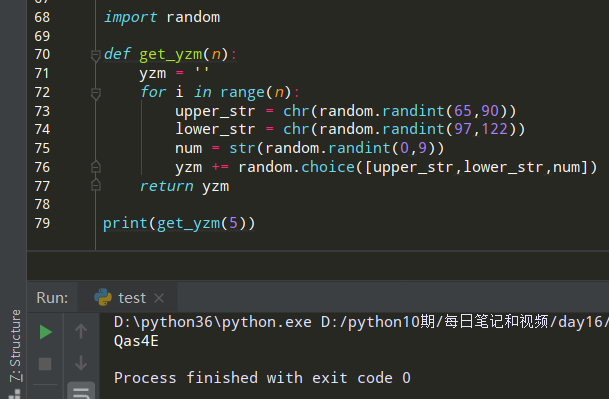Click the gray Stop process square
This screenshot has height=399, width=609.
click(x=45, y=364)
